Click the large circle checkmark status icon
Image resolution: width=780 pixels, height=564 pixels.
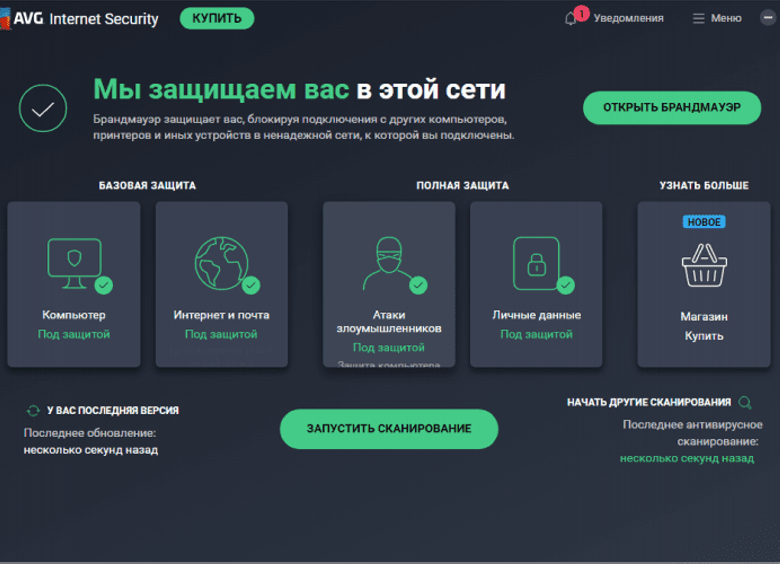pos(43,108)
